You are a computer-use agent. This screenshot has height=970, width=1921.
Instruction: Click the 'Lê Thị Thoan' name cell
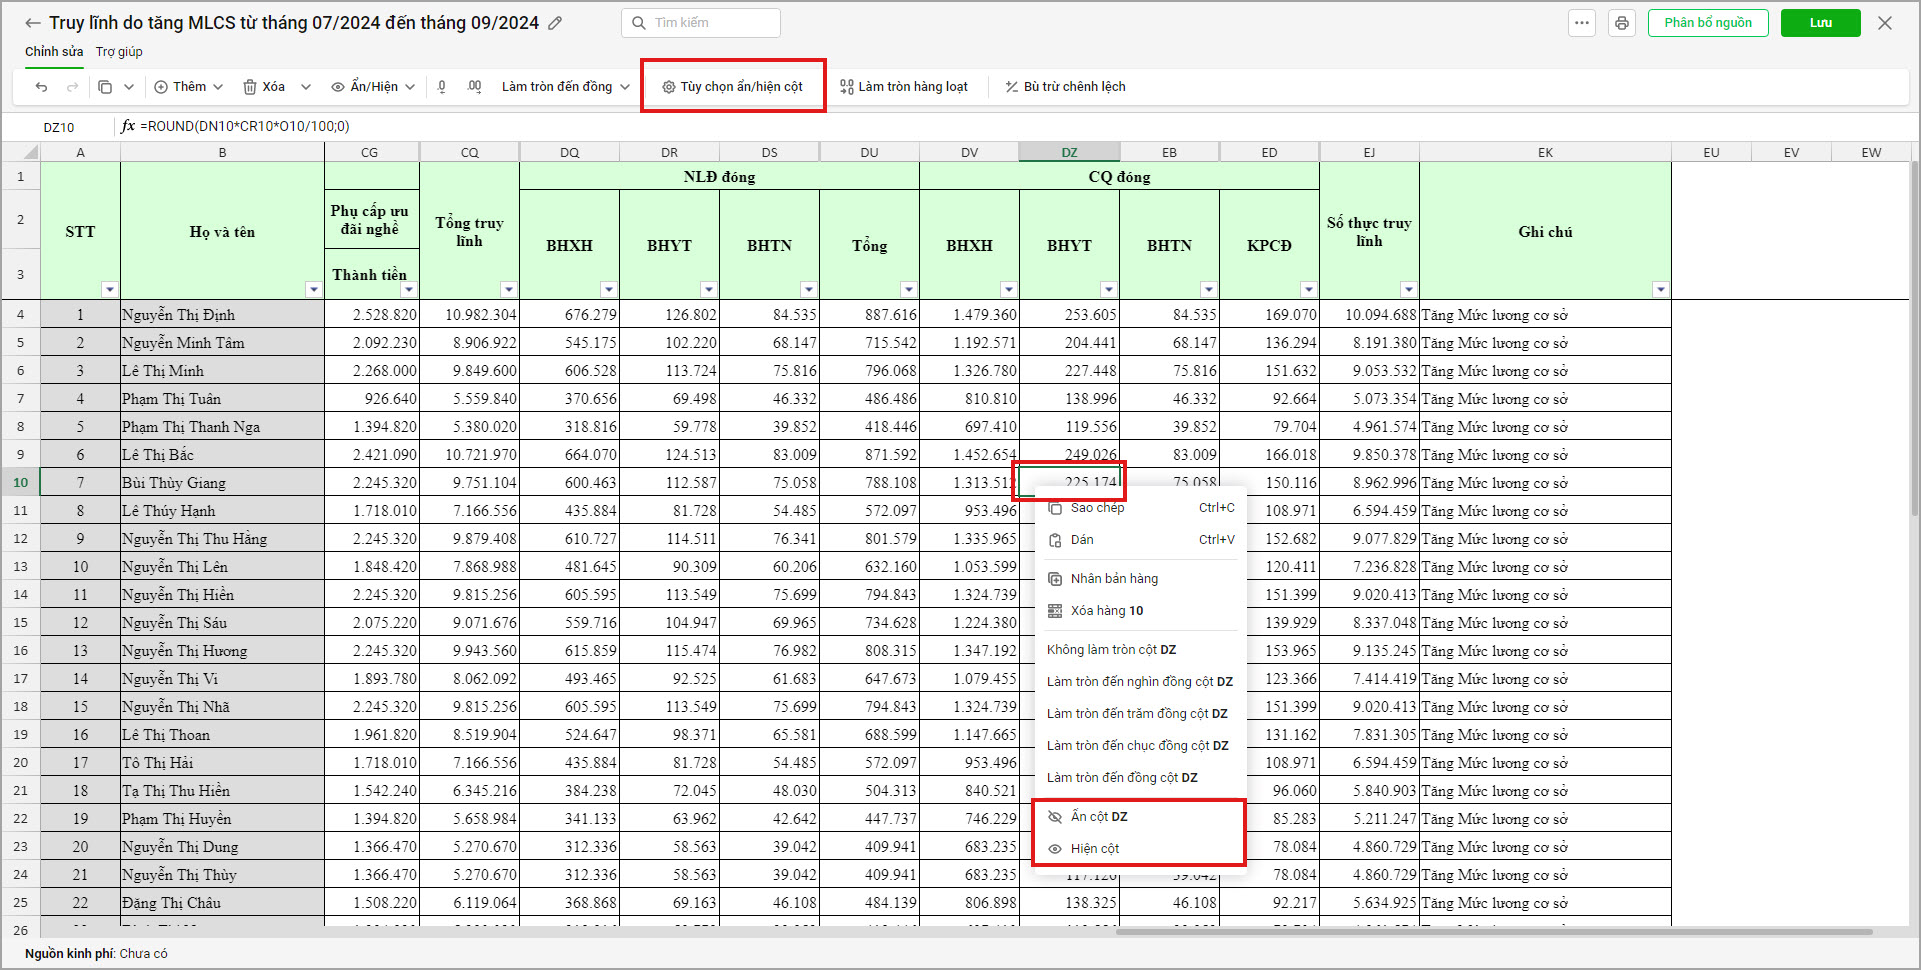coord(222,735)
